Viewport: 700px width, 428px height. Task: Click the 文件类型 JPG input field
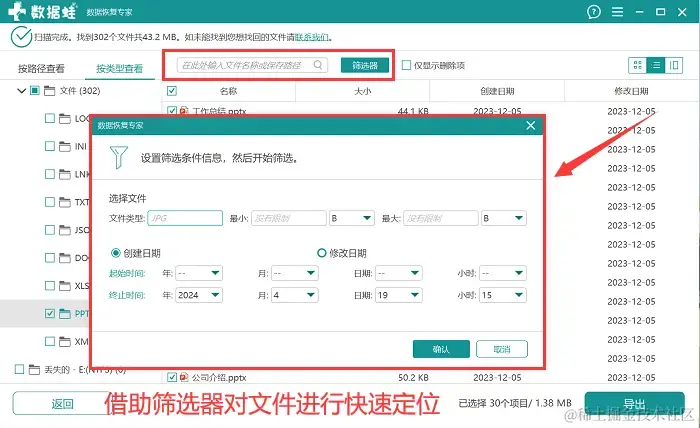185,218
